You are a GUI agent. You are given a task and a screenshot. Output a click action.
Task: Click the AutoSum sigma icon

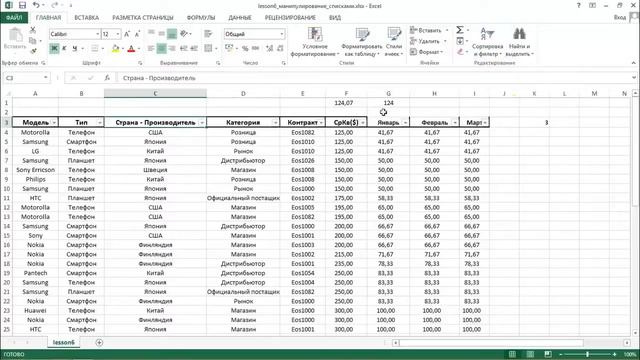[x=460, y=30]
